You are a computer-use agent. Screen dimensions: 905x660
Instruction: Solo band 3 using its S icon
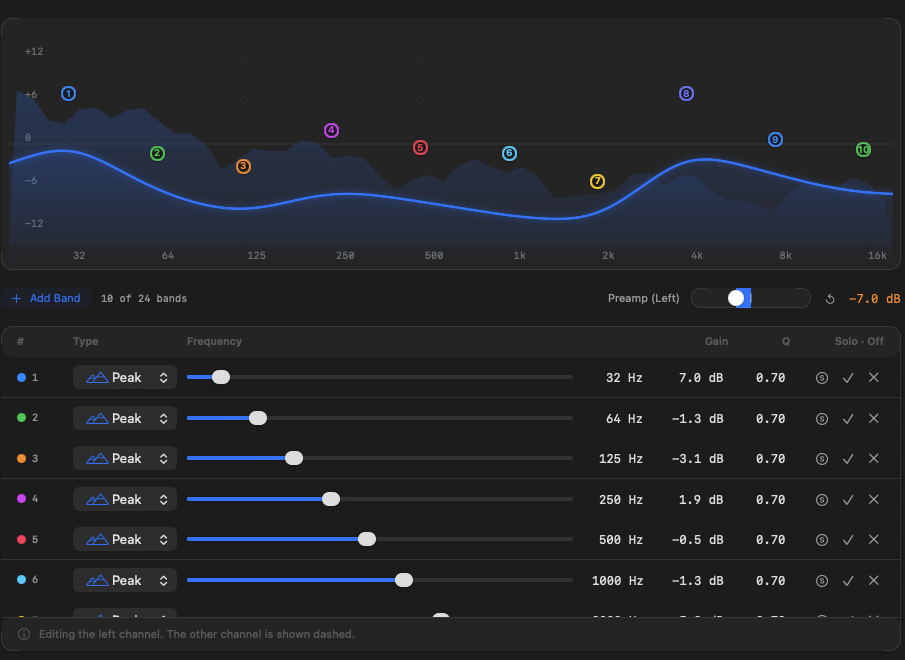tap(822, 459)
